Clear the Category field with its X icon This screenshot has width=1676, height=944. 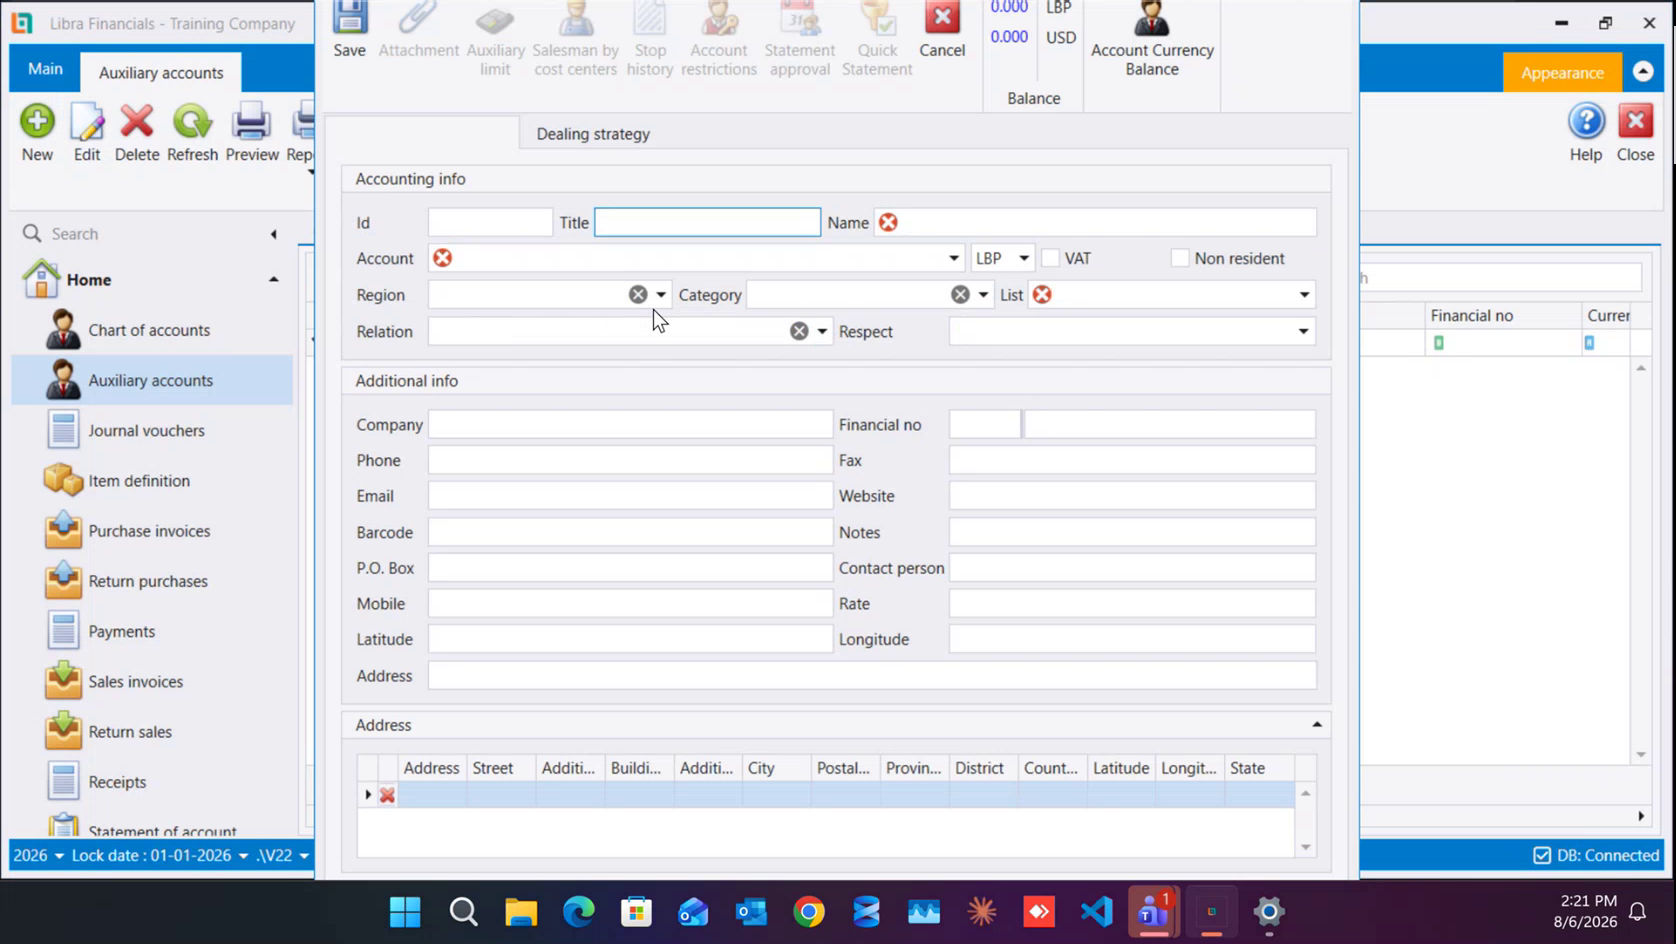pyautogui.click(x=960, y=294)
